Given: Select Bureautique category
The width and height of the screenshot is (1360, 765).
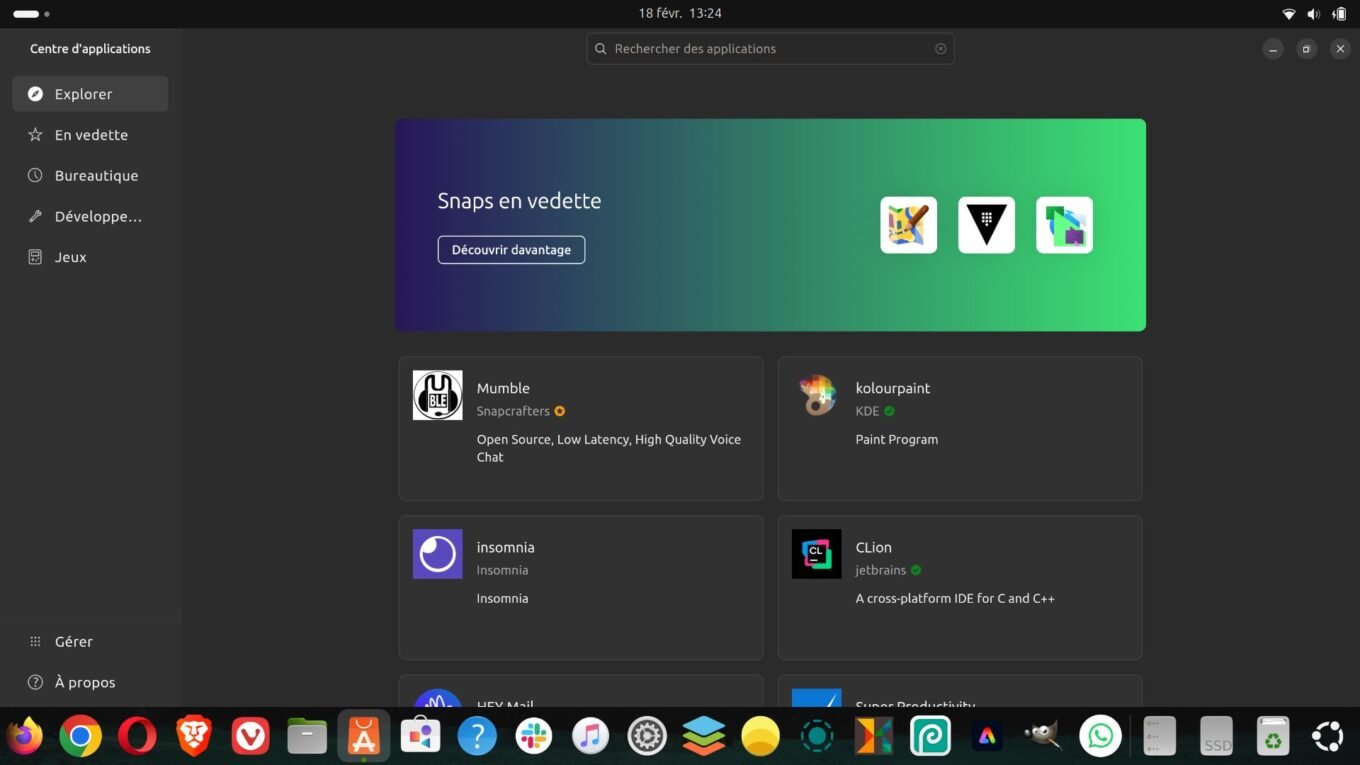Looking at the screenshot, I should coord(90,176).
